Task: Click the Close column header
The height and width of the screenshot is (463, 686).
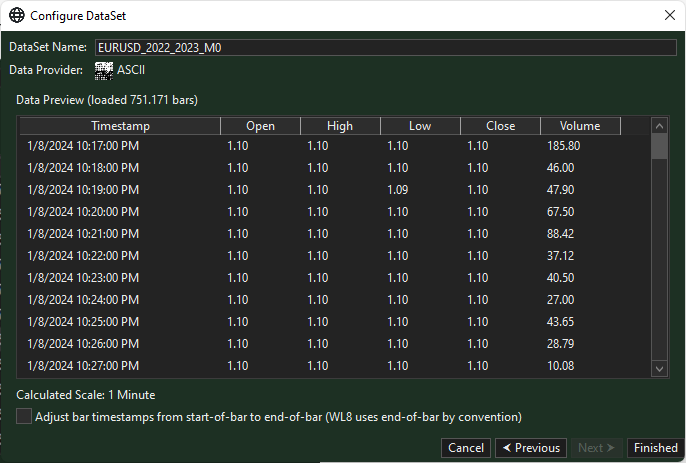Action: point(500,126)
